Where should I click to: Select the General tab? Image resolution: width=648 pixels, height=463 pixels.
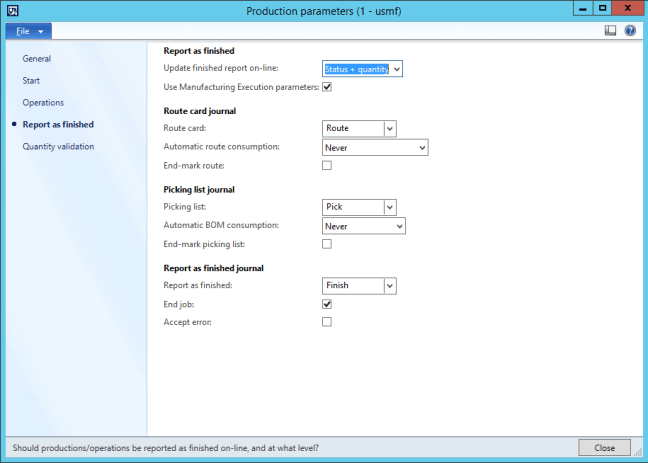tap(37, 59)
